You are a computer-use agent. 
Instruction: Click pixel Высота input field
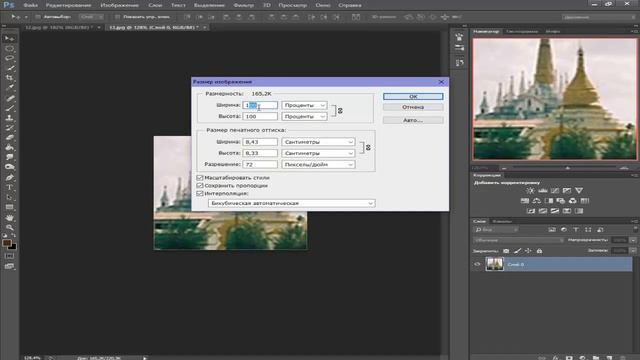coord(260,116)
